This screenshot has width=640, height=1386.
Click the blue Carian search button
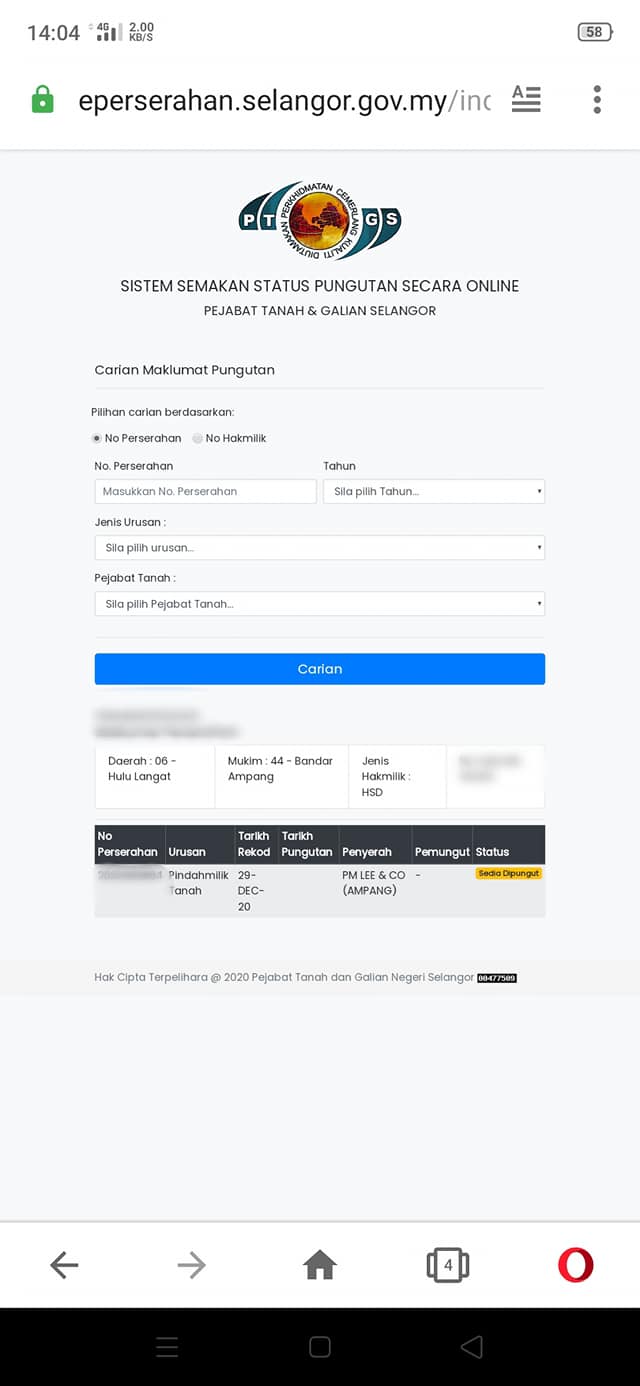(x=320, y=669)
